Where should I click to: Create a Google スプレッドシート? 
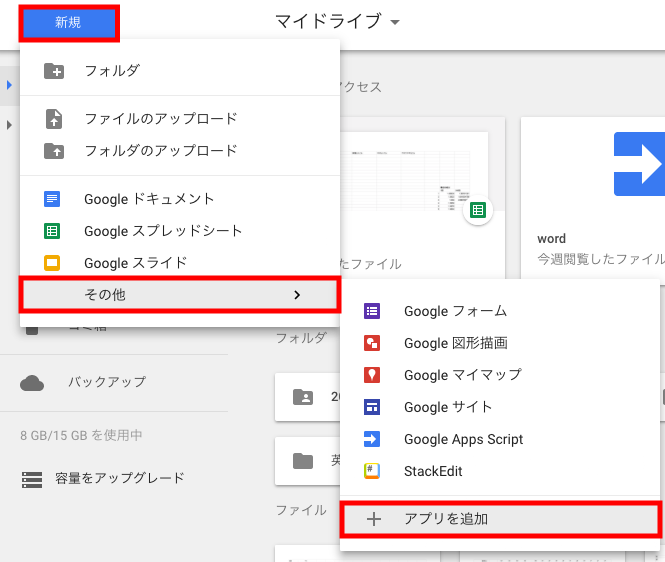pyautogui.click(x=180, y=231)
